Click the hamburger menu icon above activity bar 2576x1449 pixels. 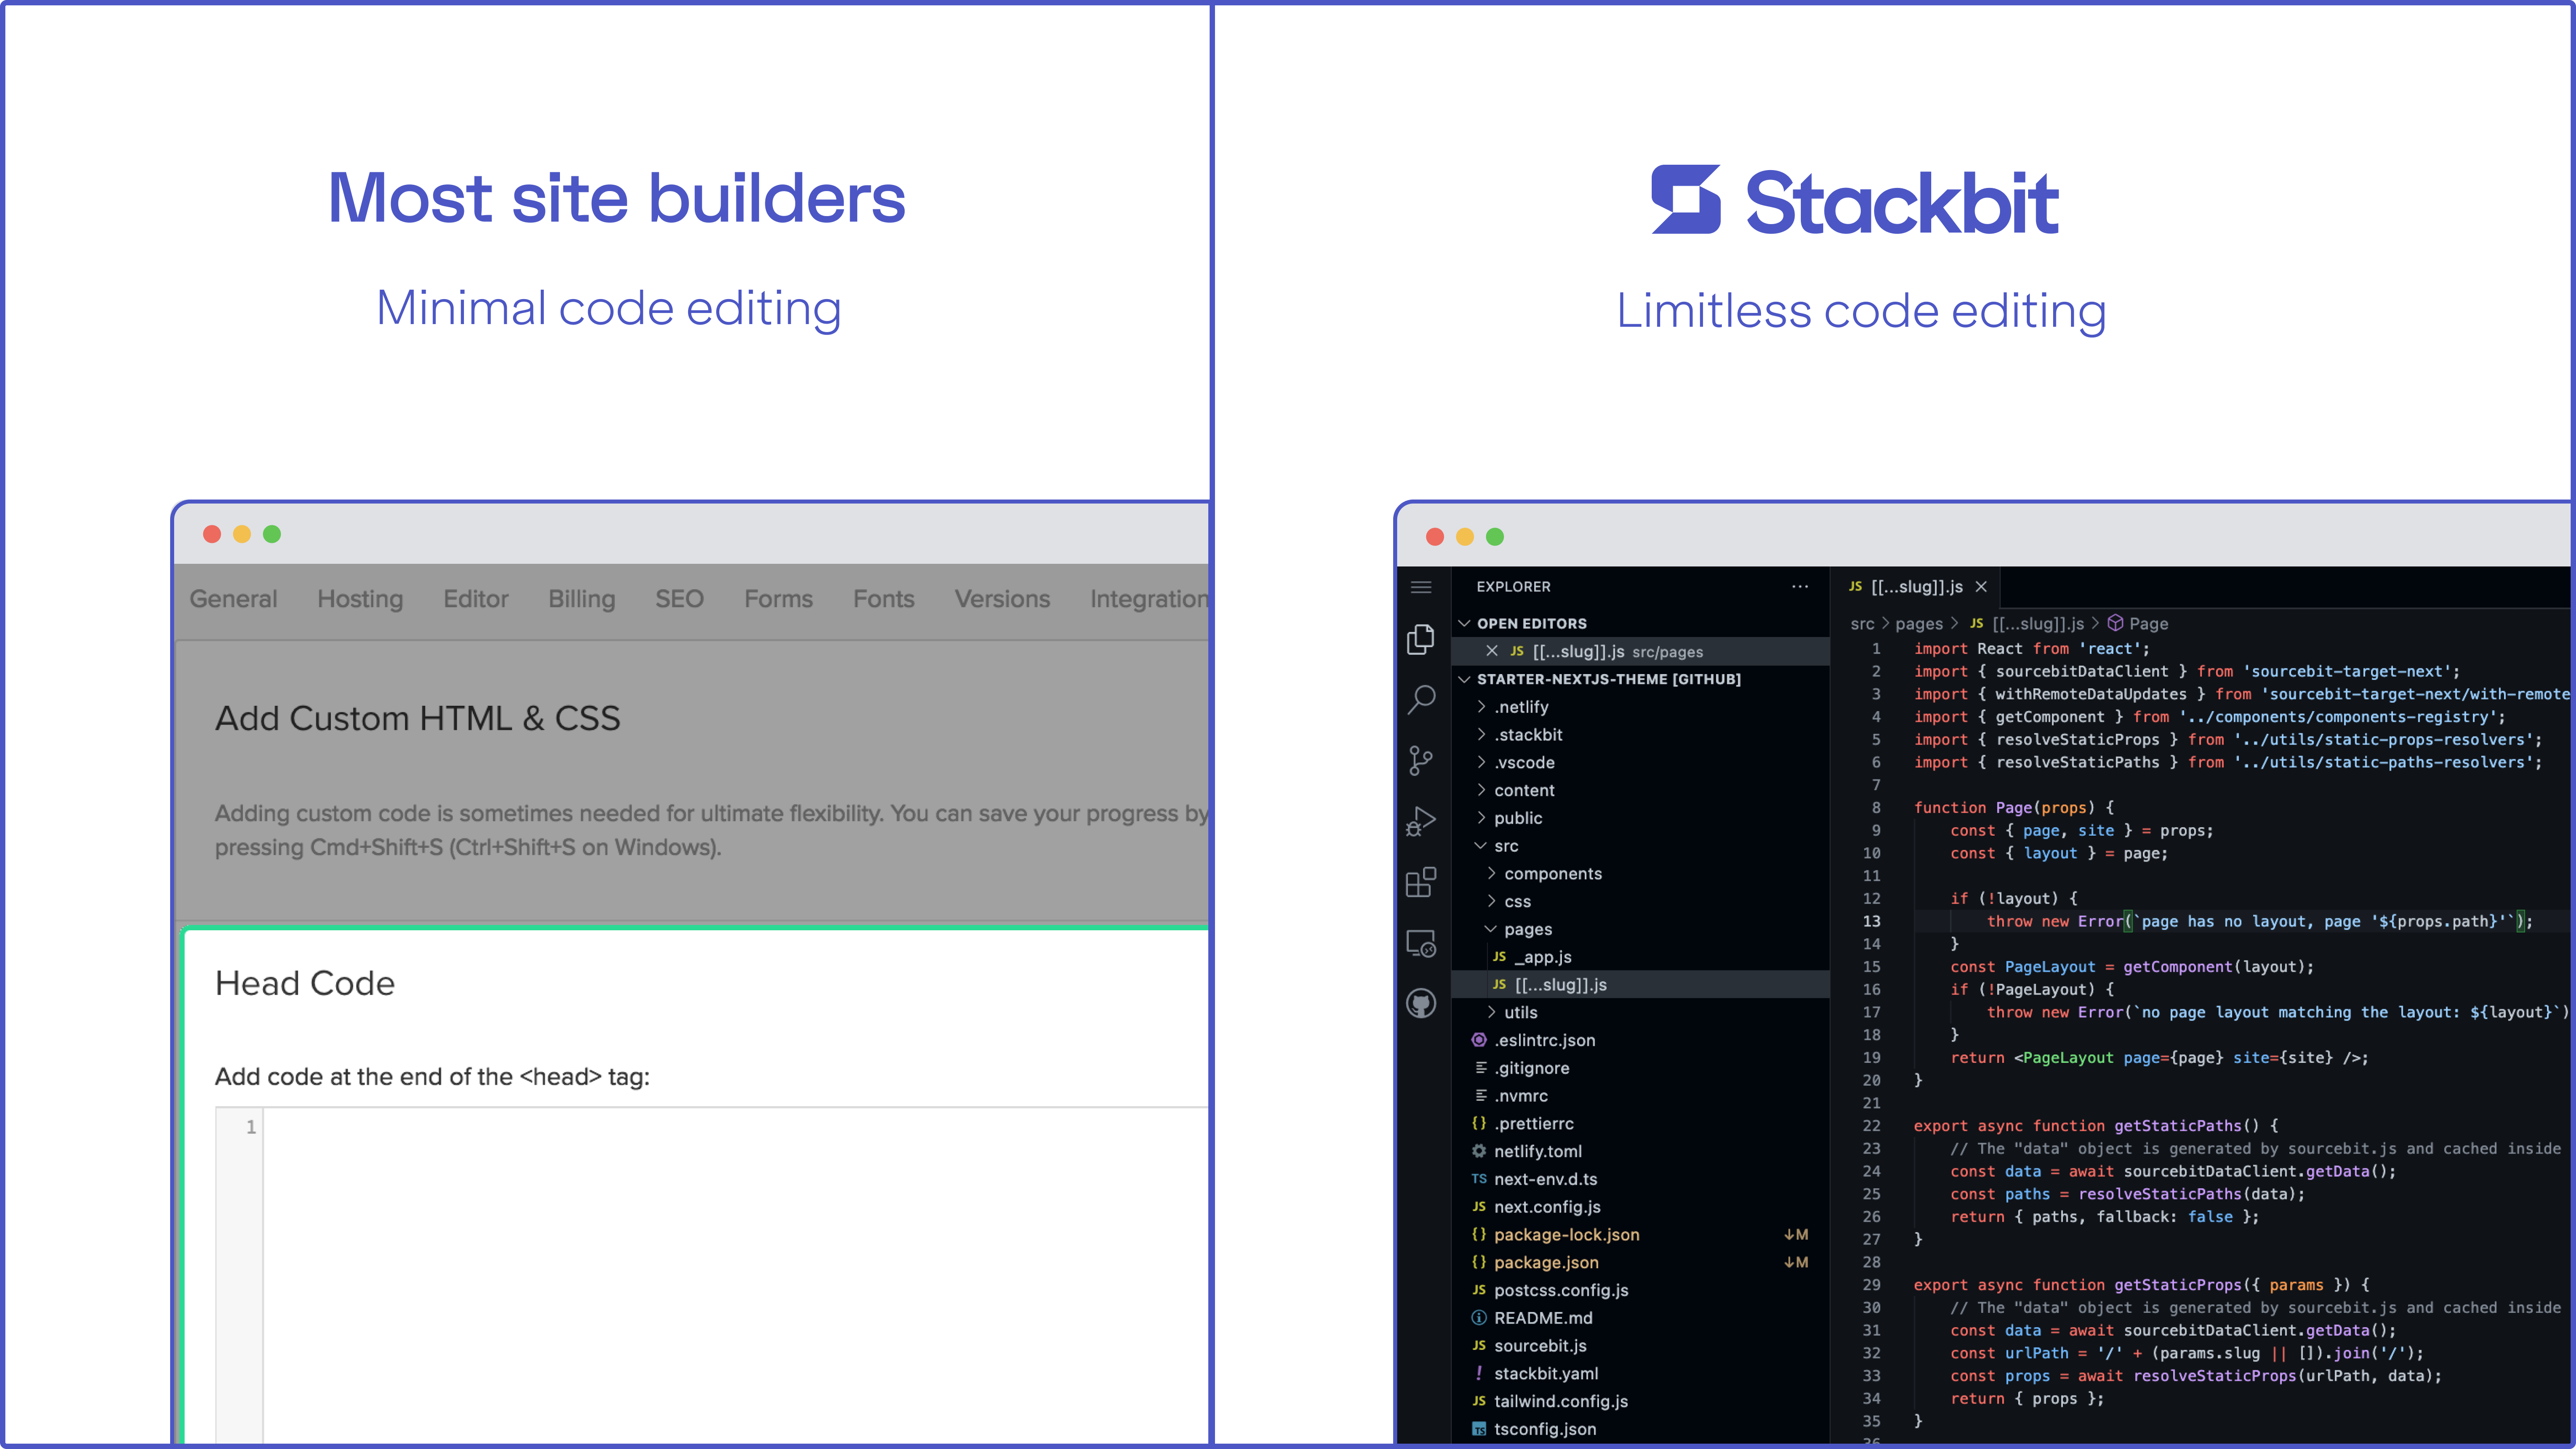(x=1421, y=587)
